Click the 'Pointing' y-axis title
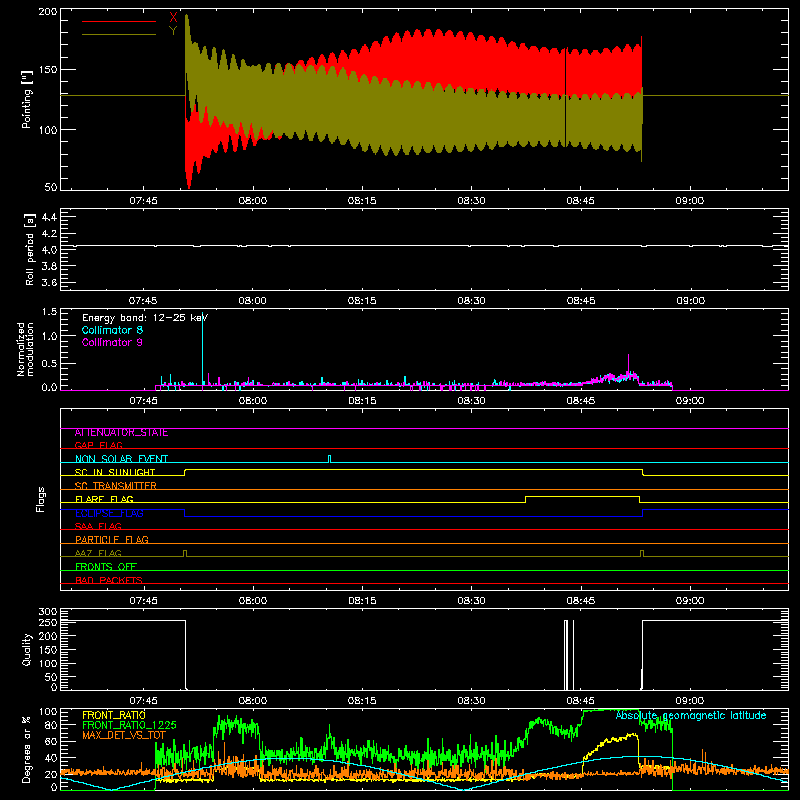 [x=27, y=99]
